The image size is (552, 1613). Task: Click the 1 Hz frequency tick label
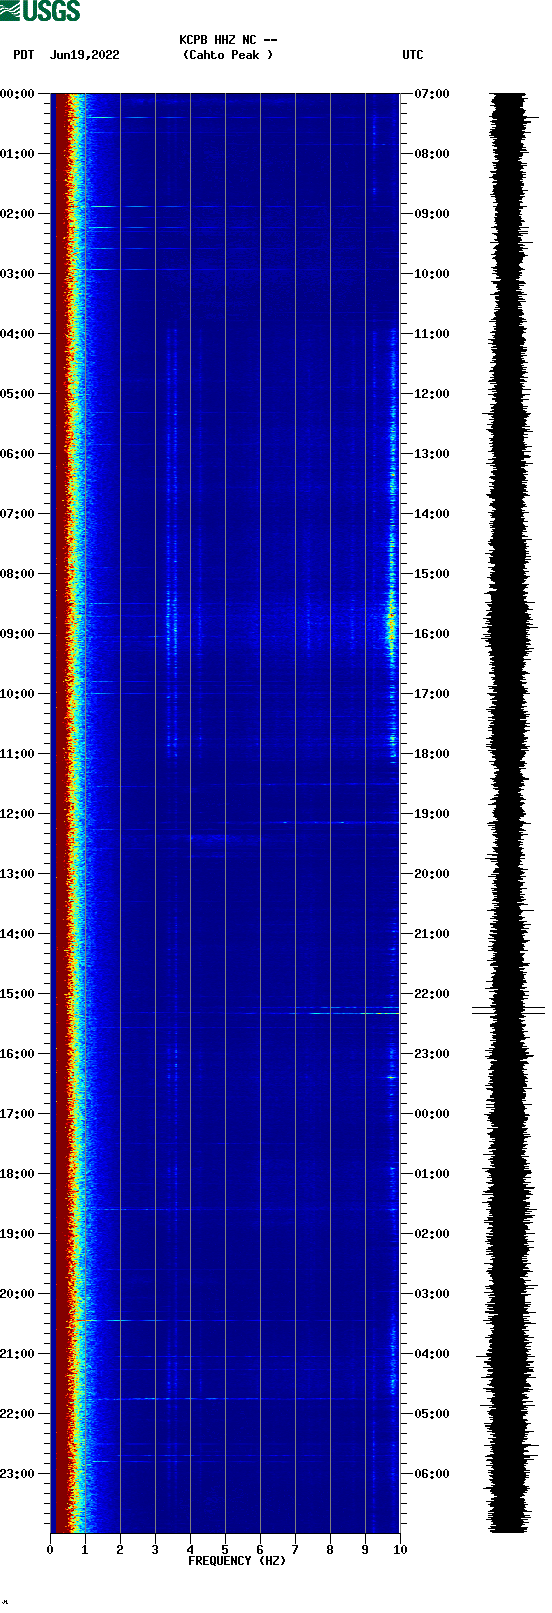click(x=85, y=1550)
